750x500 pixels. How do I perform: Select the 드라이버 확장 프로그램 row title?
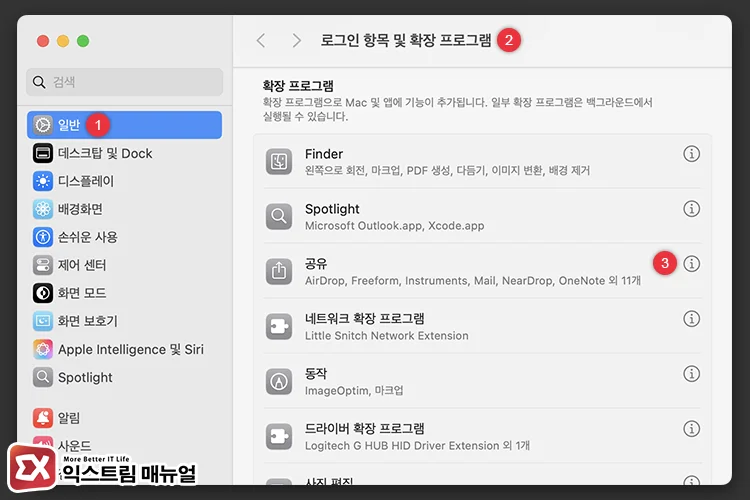pyautogui.click(x=364, y=429)
